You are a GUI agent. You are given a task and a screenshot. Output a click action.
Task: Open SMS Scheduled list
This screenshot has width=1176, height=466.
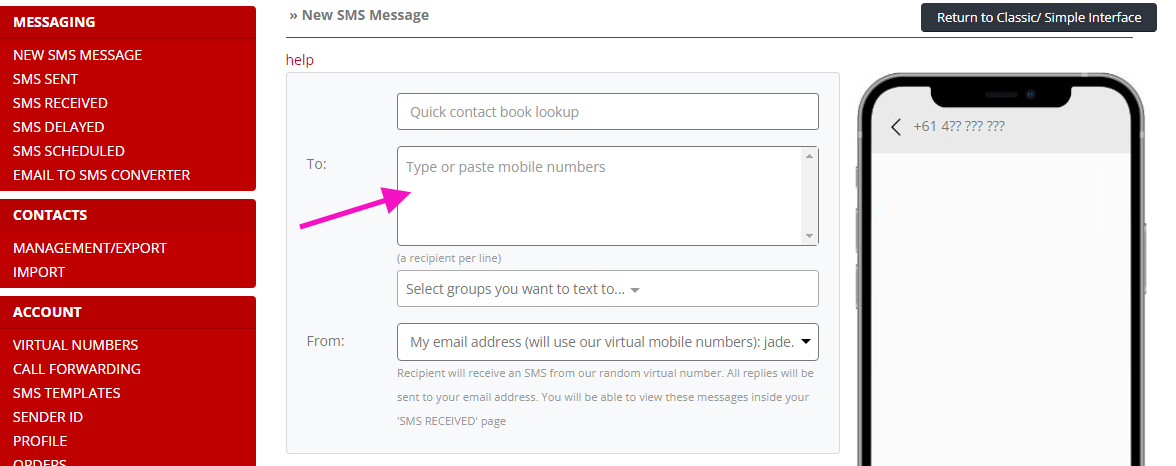[x=68, y=151]
